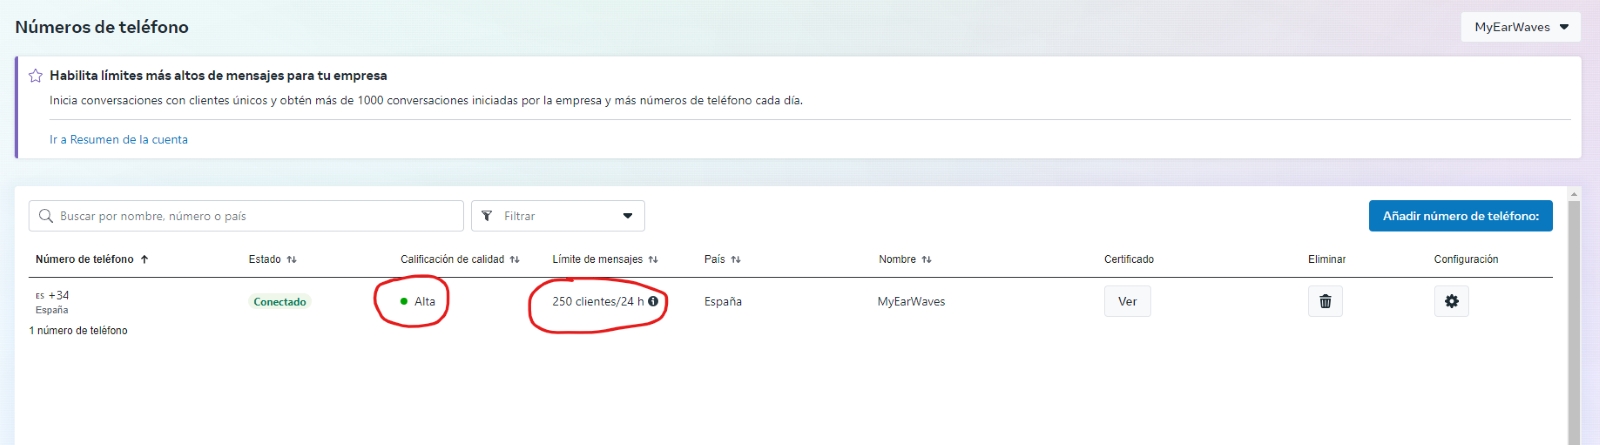Click the Ver certificate button

point(1127,301)
